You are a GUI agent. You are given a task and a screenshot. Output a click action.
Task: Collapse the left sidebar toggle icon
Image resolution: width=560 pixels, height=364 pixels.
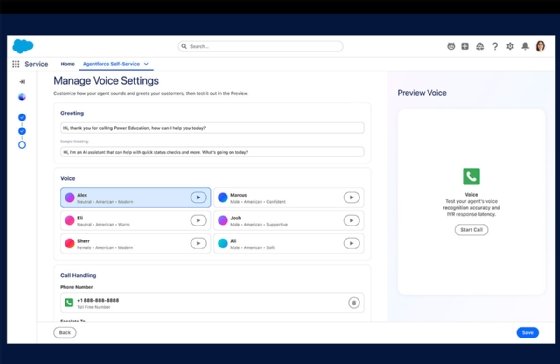[x=22, y=82]
